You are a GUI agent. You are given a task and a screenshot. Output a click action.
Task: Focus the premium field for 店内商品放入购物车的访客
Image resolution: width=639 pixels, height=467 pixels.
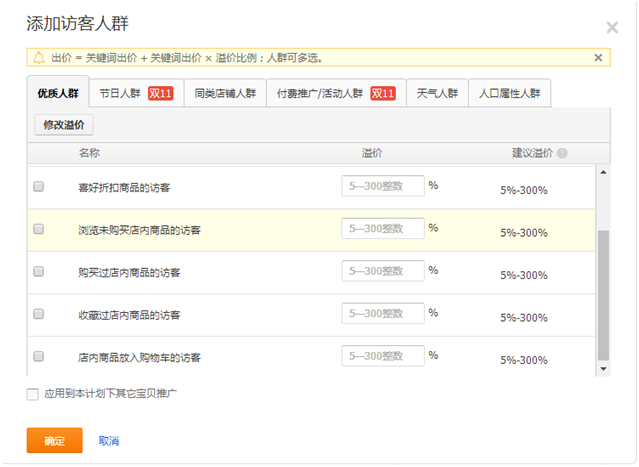point(382,356)
